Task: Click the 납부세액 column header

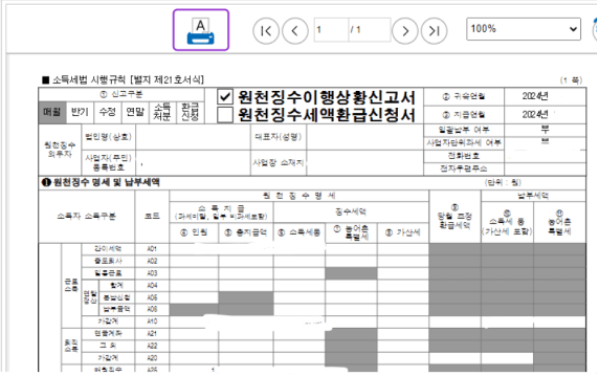Action: pyautogui.click(x=533, y=196)
